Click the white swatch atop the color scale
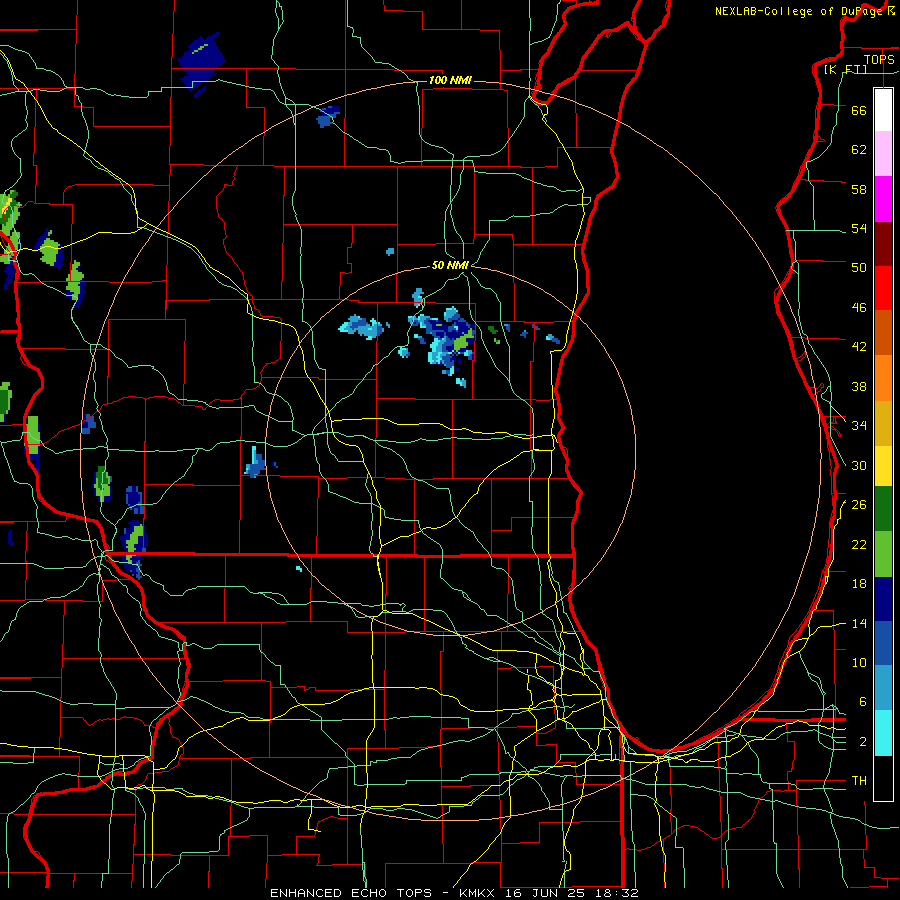This screenshot has width=900, height=900. pos(883,110)
